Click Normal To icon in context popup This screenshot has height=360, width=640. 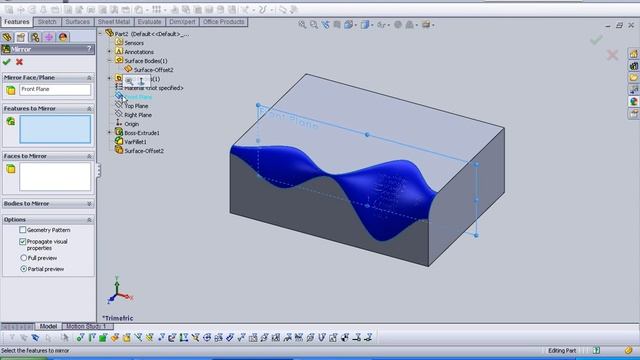(141, 81)
